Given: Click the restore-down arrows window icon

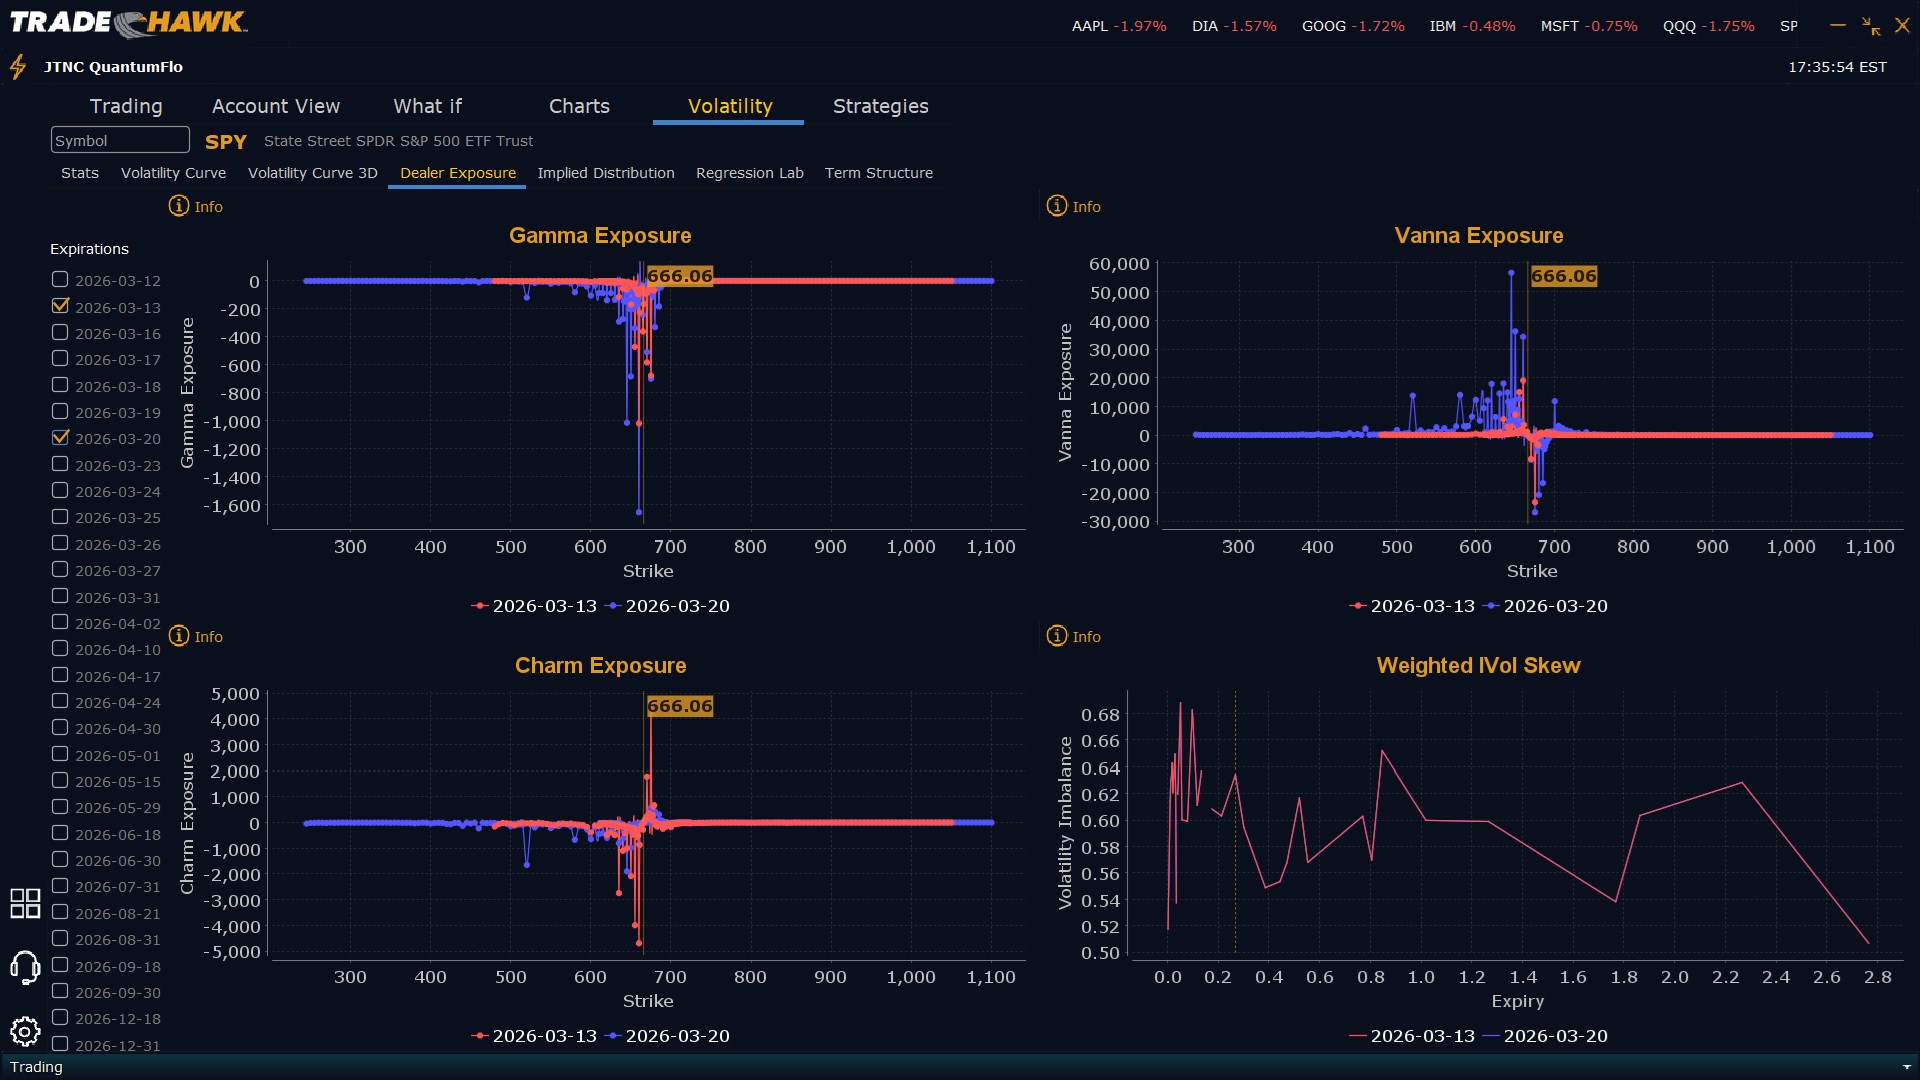Looking at the screenshot, I should 1870,26.
